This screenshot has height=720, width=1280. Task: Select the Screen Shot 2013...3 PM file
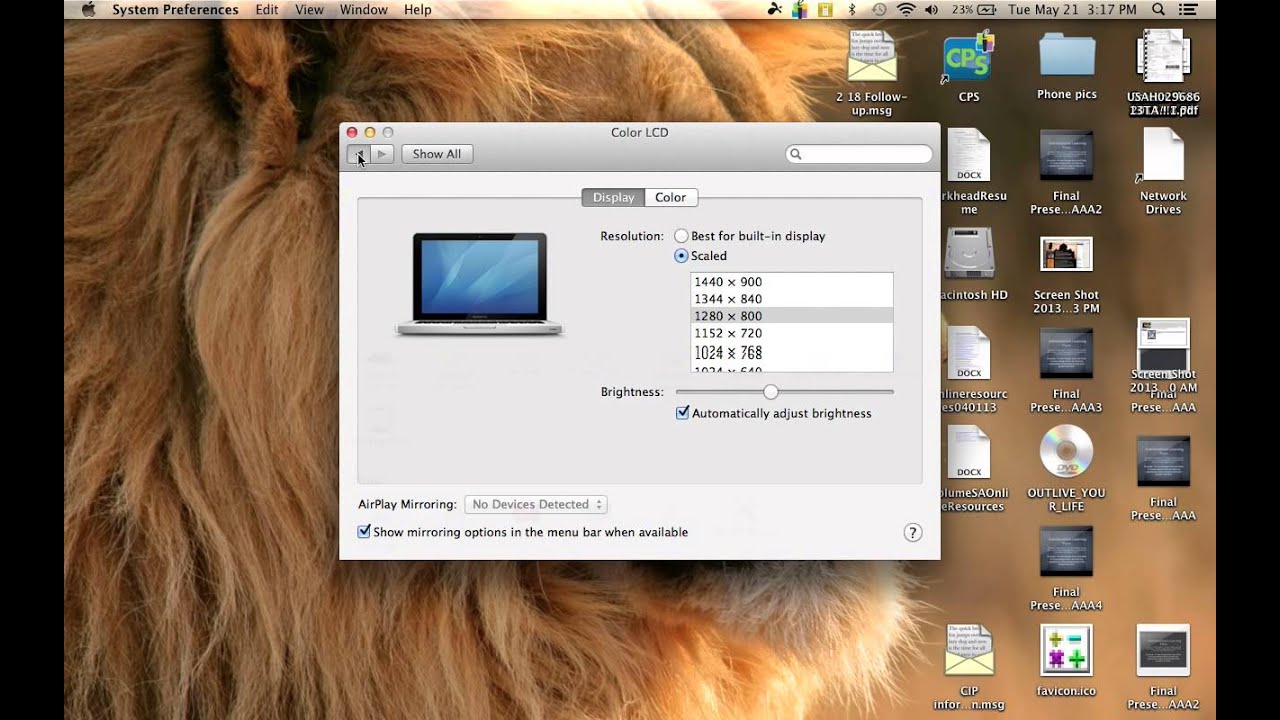1066,255
